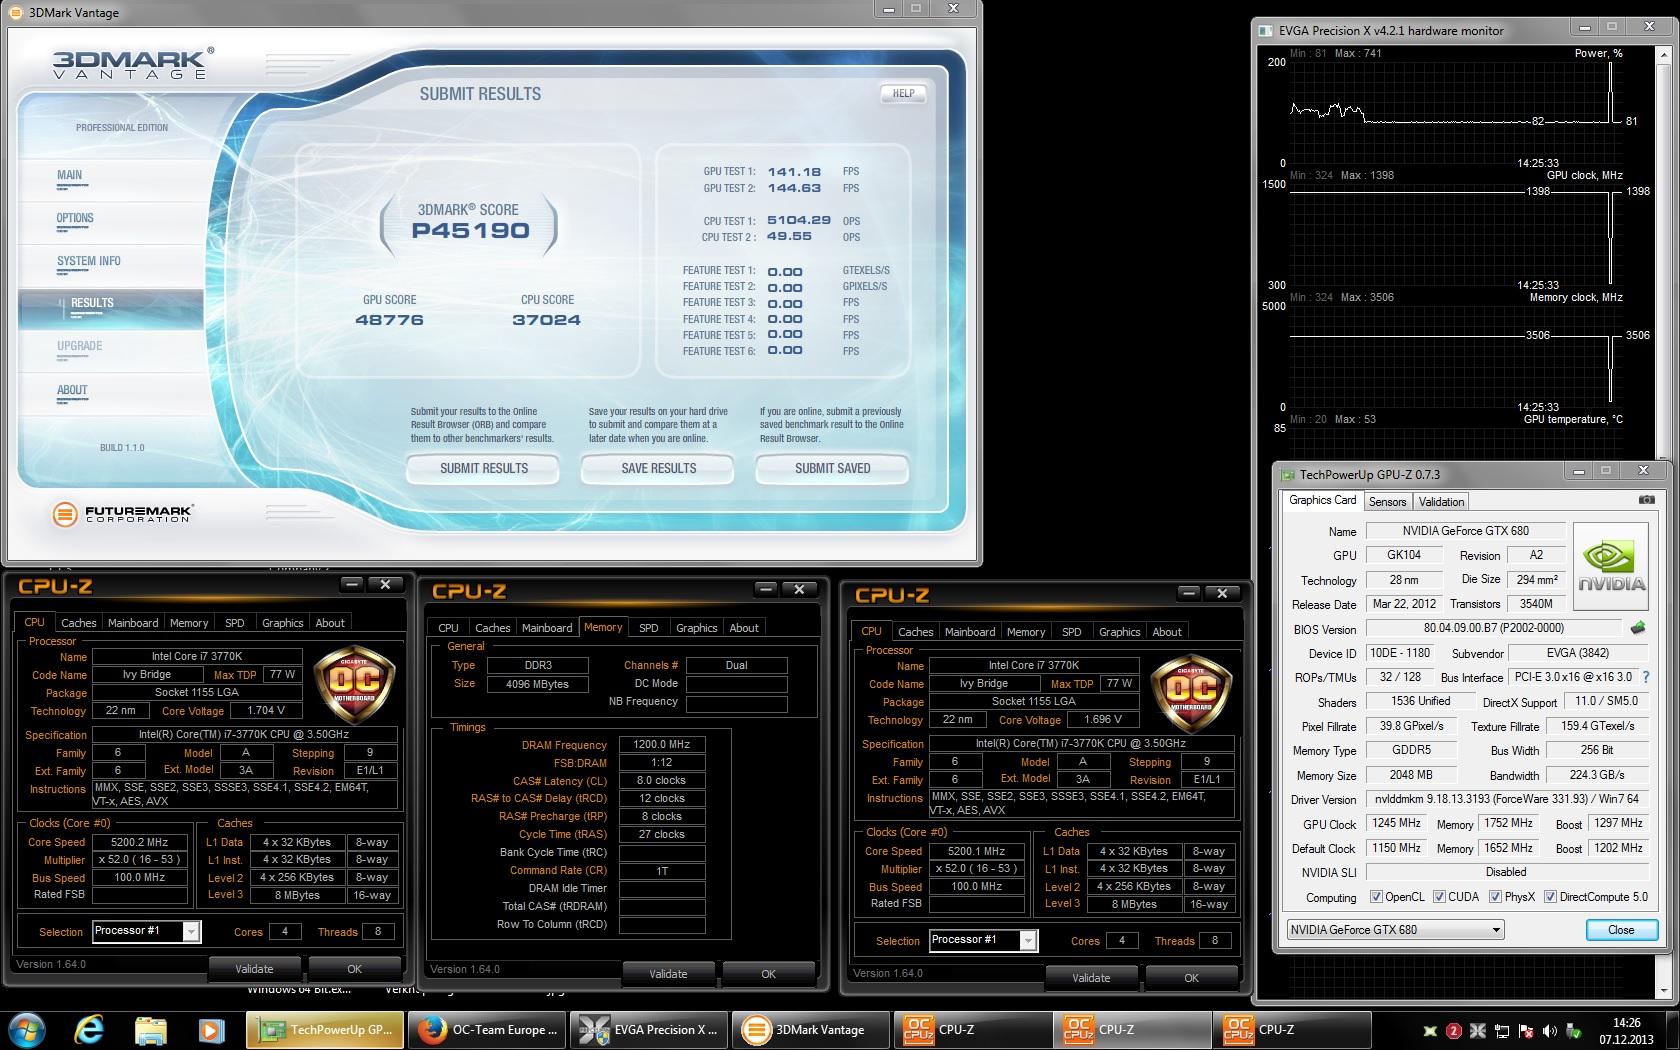
Task: Click the Close button in GPU-Z
Action: point(1621,930)
